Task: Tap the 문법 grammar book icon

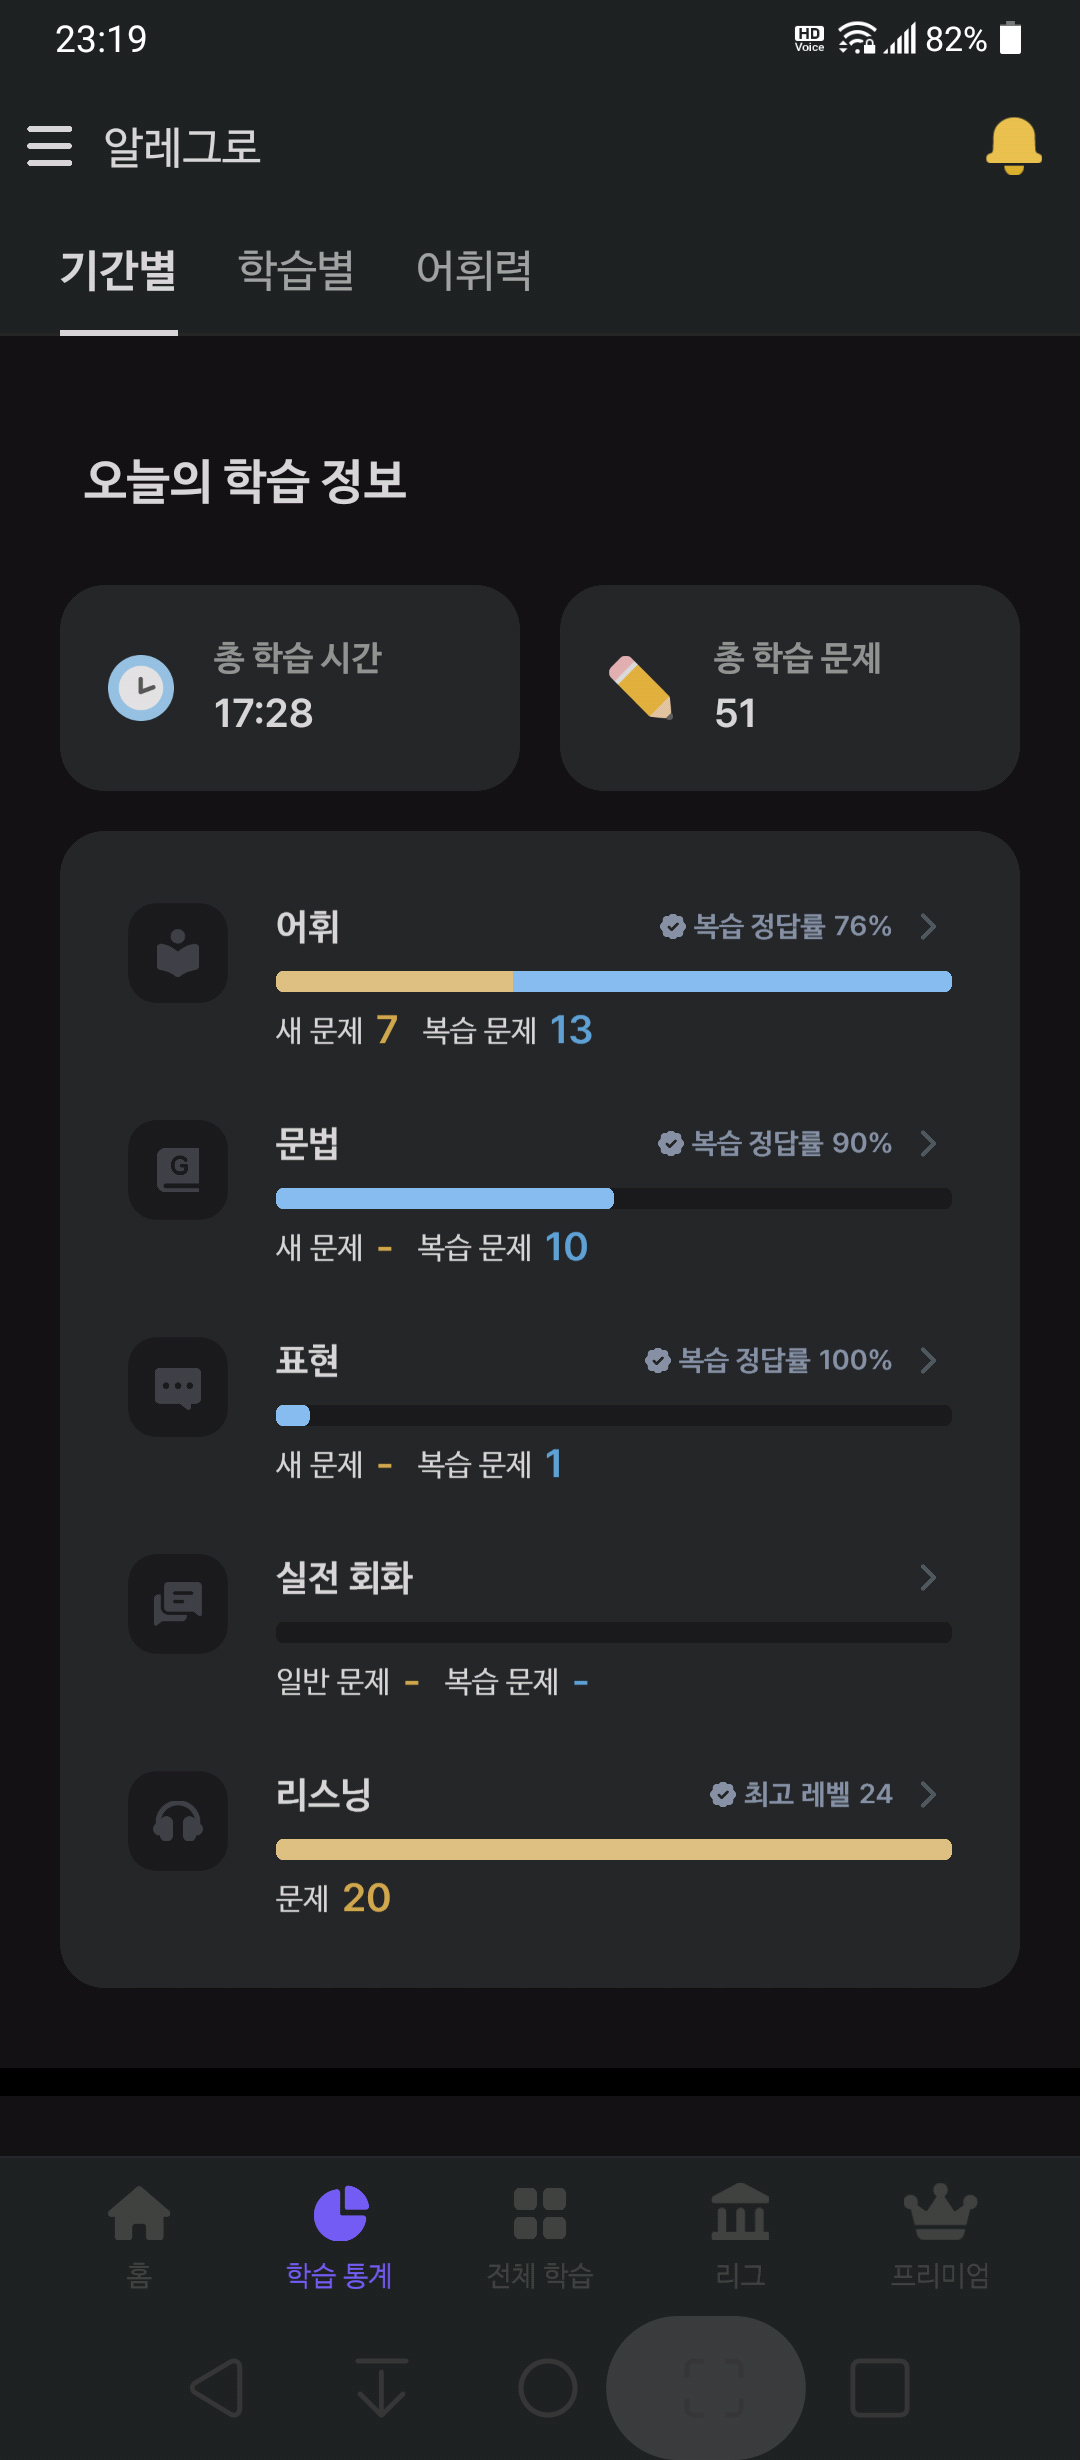Action: tap(178, 1170)
